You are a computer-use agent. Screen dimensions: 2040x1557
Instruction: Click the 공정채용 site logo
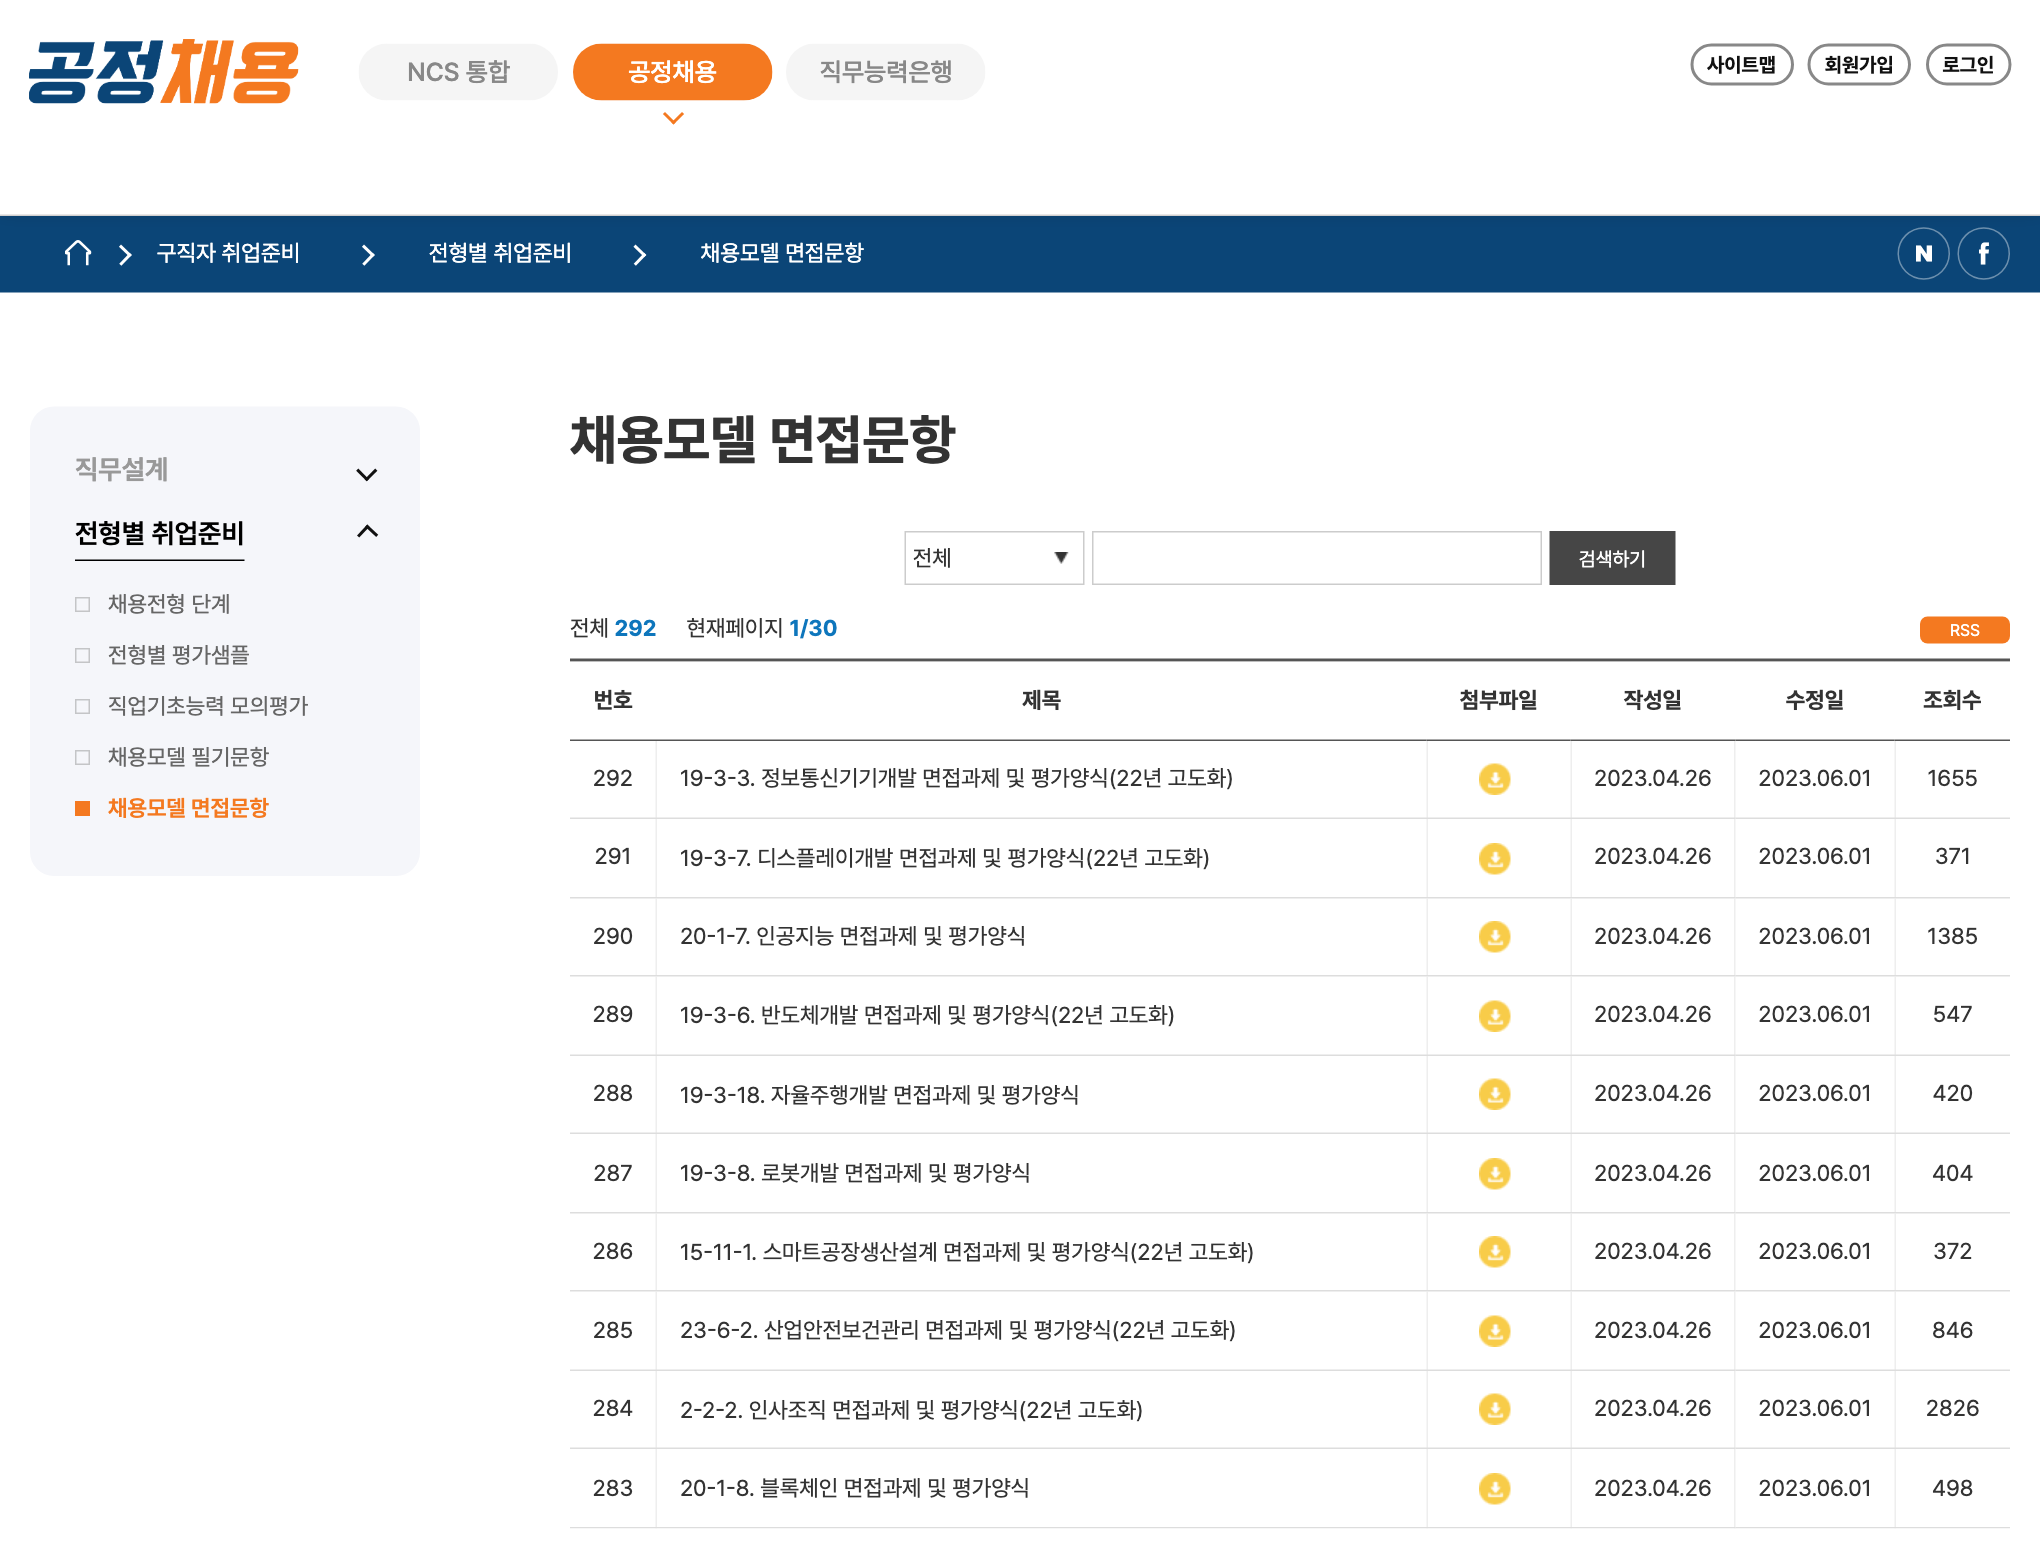click(164, 72)
